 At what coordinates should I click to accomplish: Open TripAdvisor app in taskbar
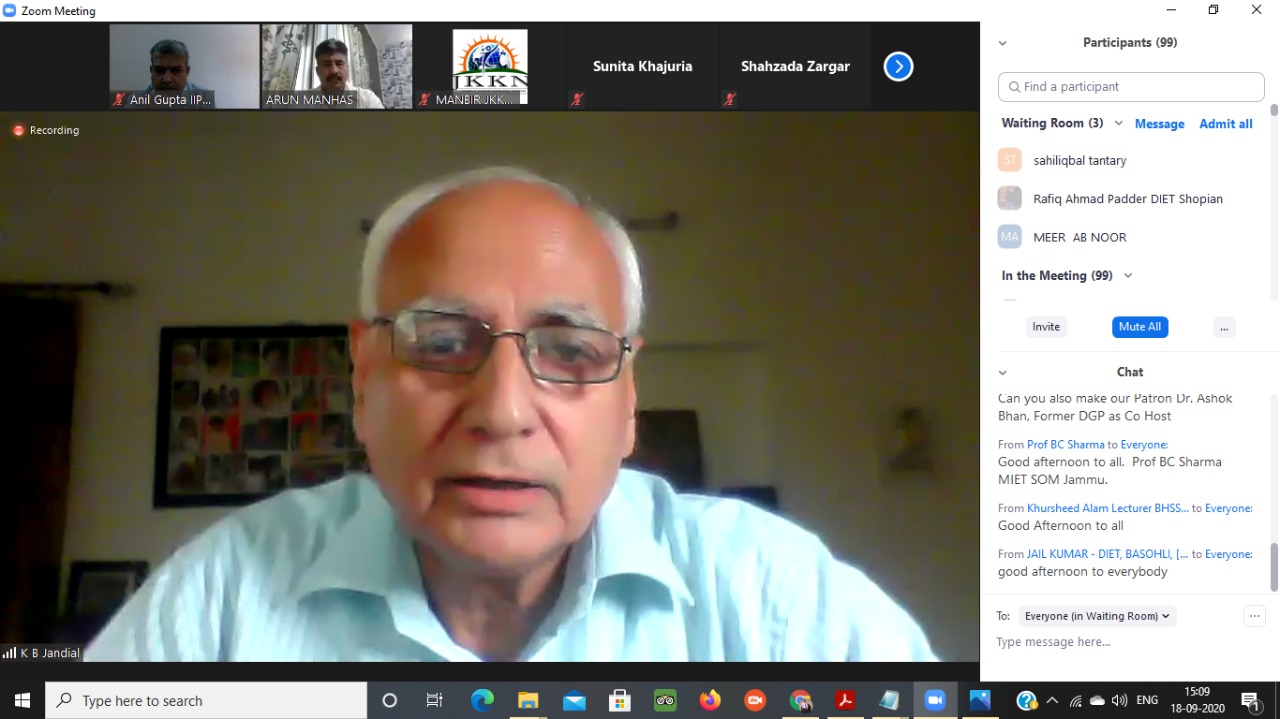(x=665, y=700)
